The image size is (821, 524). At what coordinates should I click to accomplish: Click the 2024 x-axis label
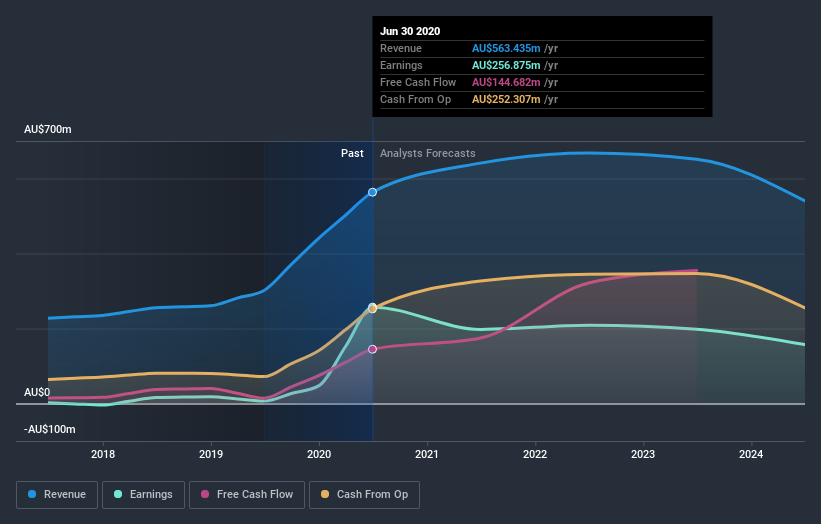[751, 454]
